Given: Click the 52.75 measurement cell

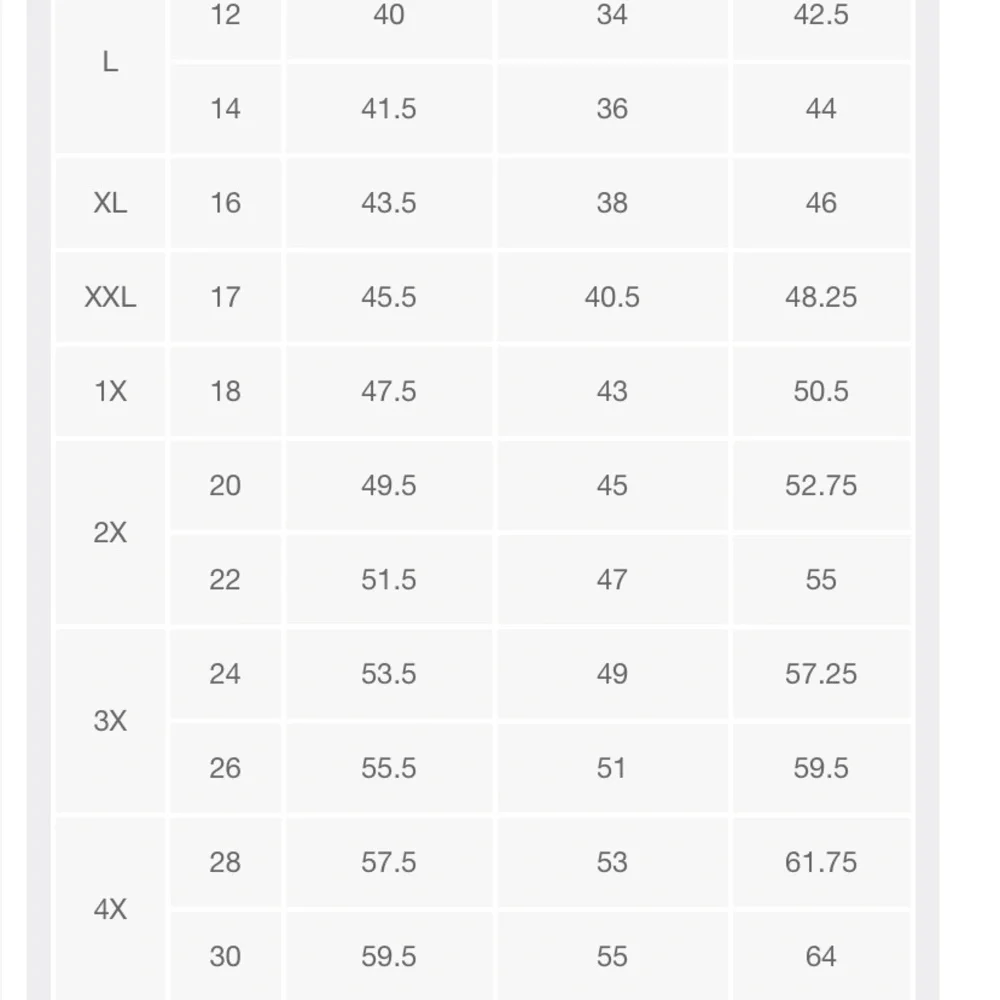Looking at the screenshot, I should pyautogui.click(x=821, y=485).
